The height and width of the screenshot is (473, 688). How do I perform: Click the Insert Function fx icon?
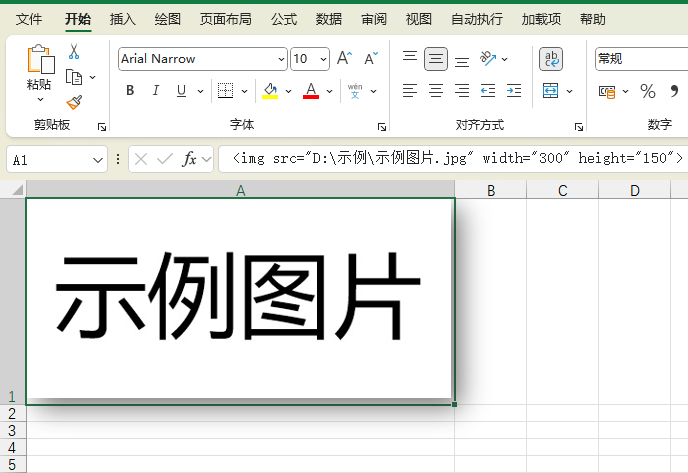click(x=189, y=159)
